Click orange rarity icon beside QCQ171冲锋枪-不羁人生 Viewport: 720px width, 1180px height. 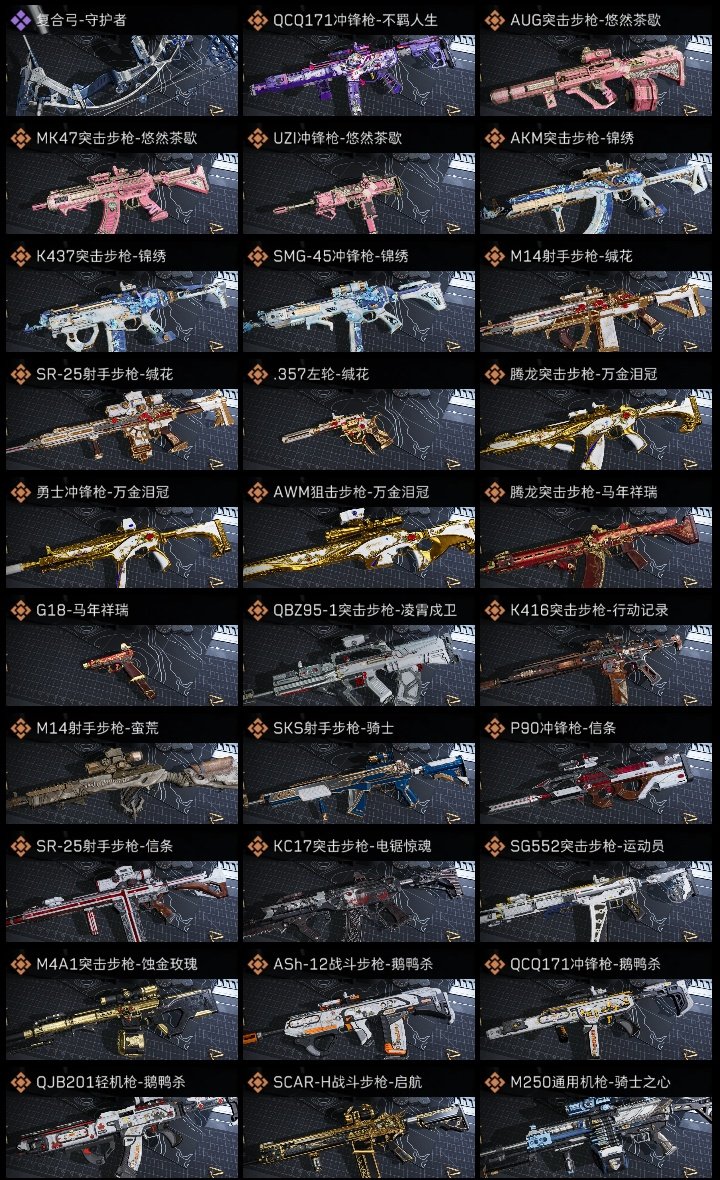coord(257,20)
